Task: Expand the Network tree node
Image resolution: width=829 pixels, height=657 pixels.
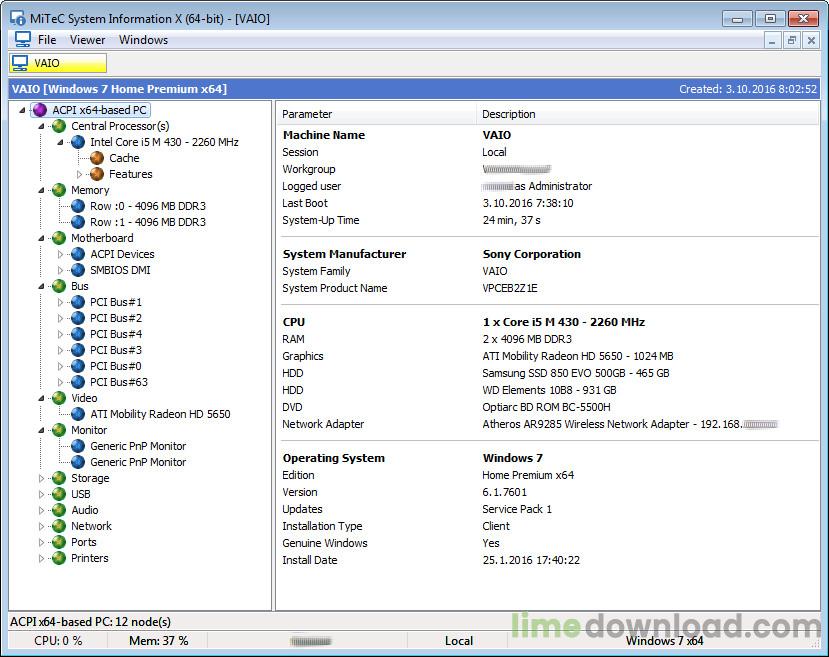Action: (42, 526)
